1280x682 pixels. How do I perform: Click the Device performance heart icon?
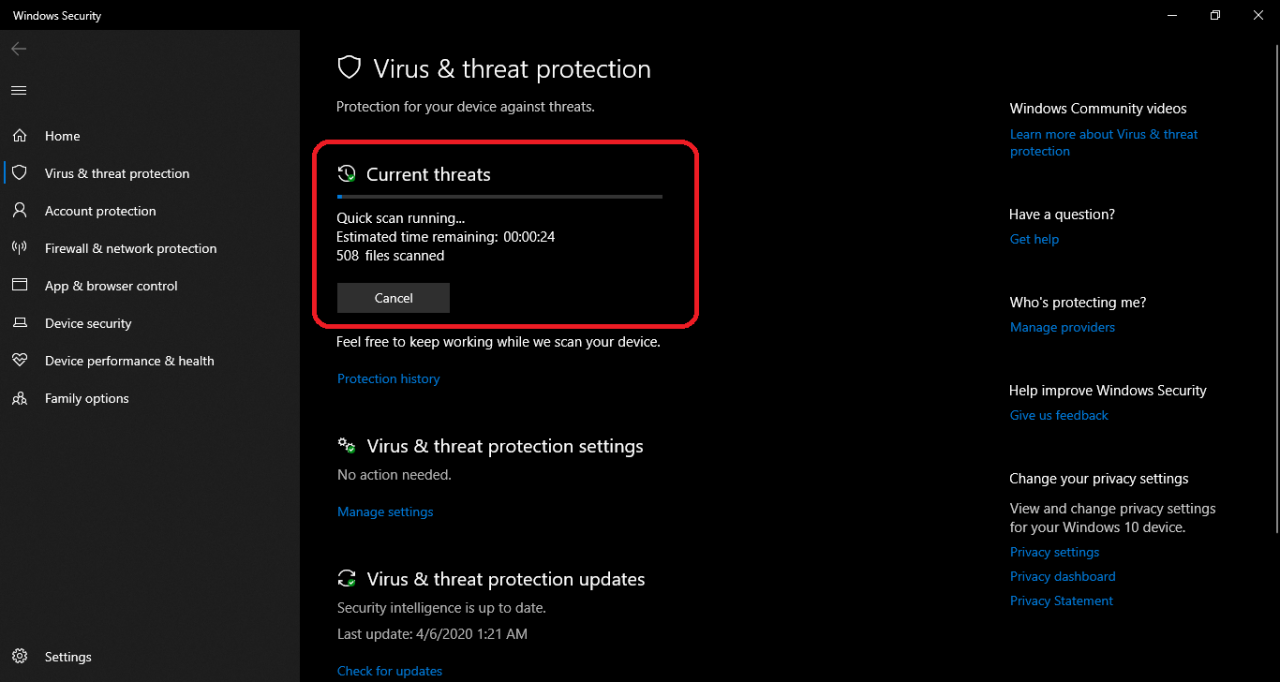19,360
